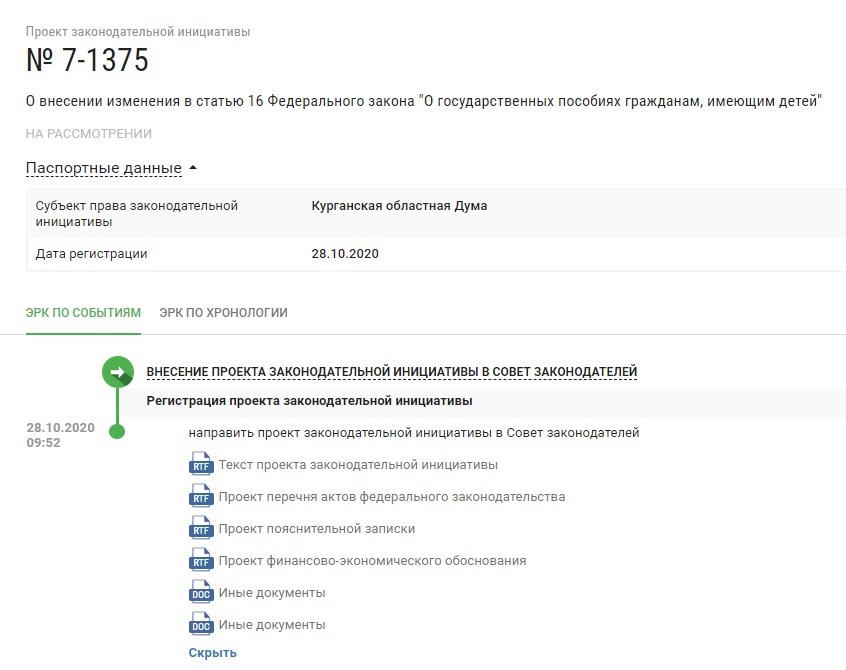Screen dimensions: 846x670
Task: Switch to ЭРК по хронологии tab
Action: coord(223,312)
